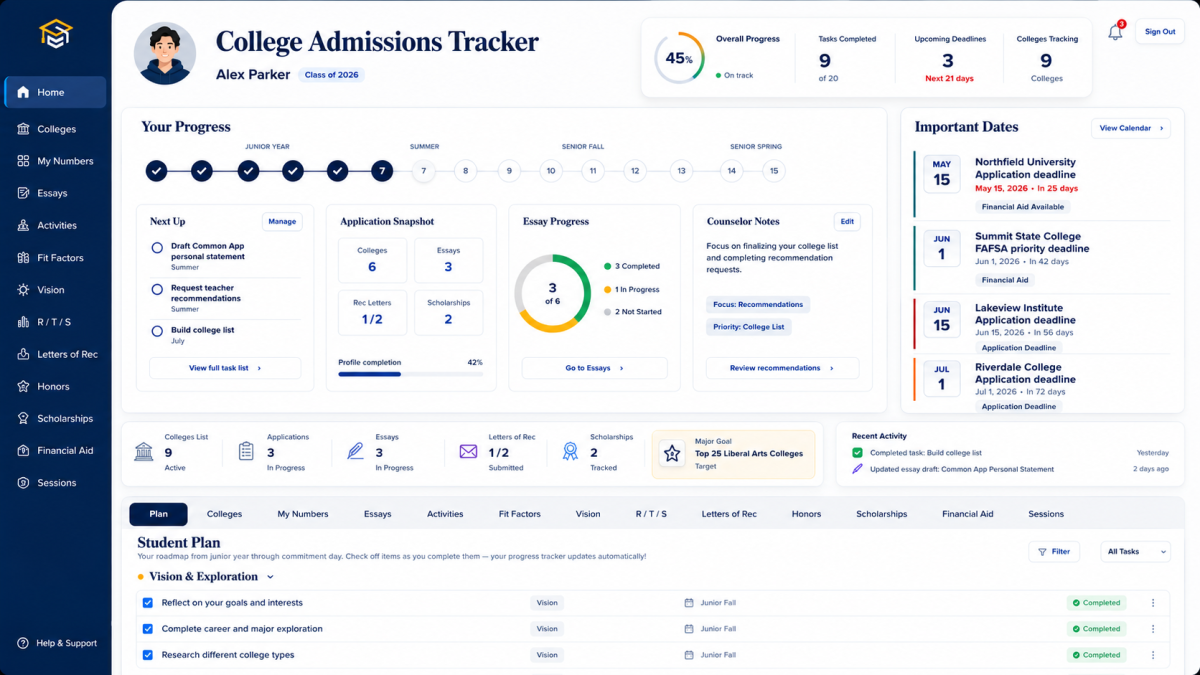The height and width of the screenshot is (675, 1200).
Task: Switch to the Fit Factors tab
Action: [x=519, y=514]
